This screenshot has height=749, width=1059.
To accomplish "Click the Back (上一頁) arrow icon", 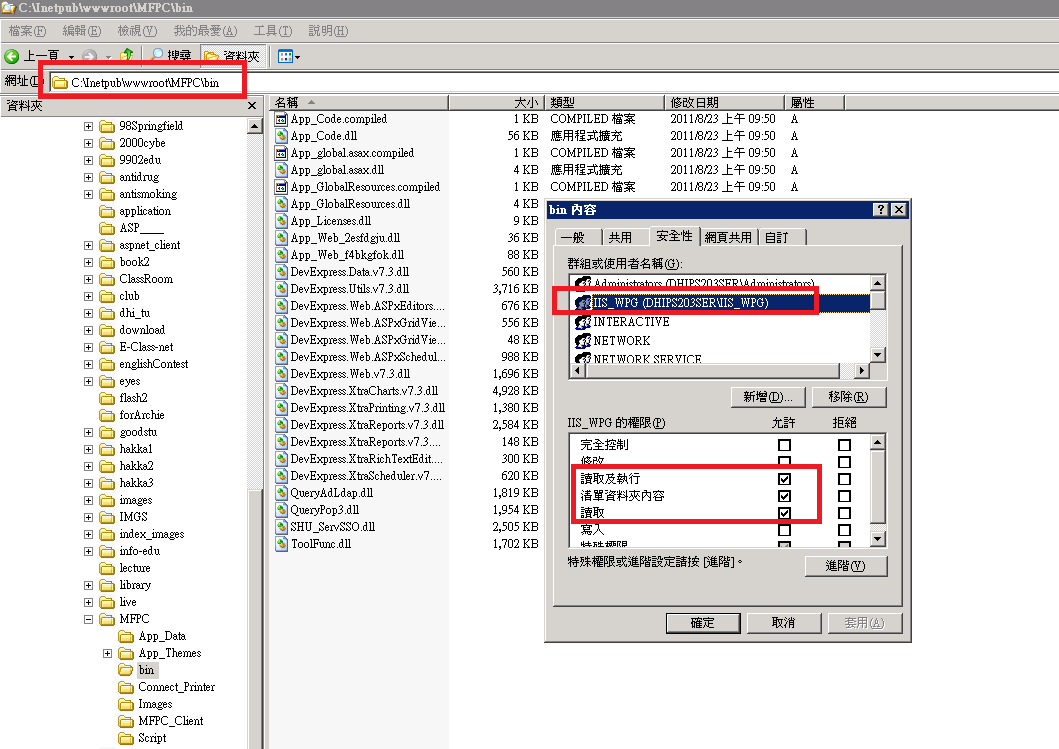I will (13, 56).
